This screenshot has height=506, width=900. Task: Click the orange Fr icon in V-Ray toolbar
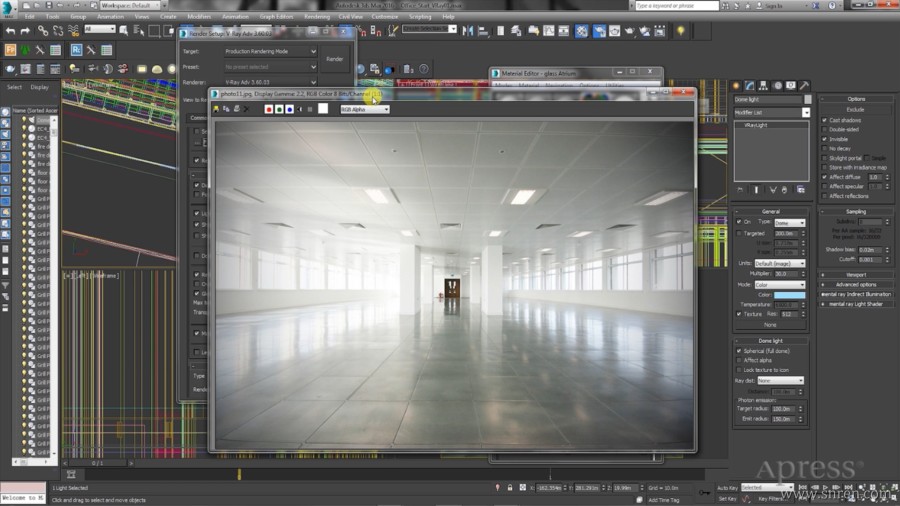(x=10, y=50)
